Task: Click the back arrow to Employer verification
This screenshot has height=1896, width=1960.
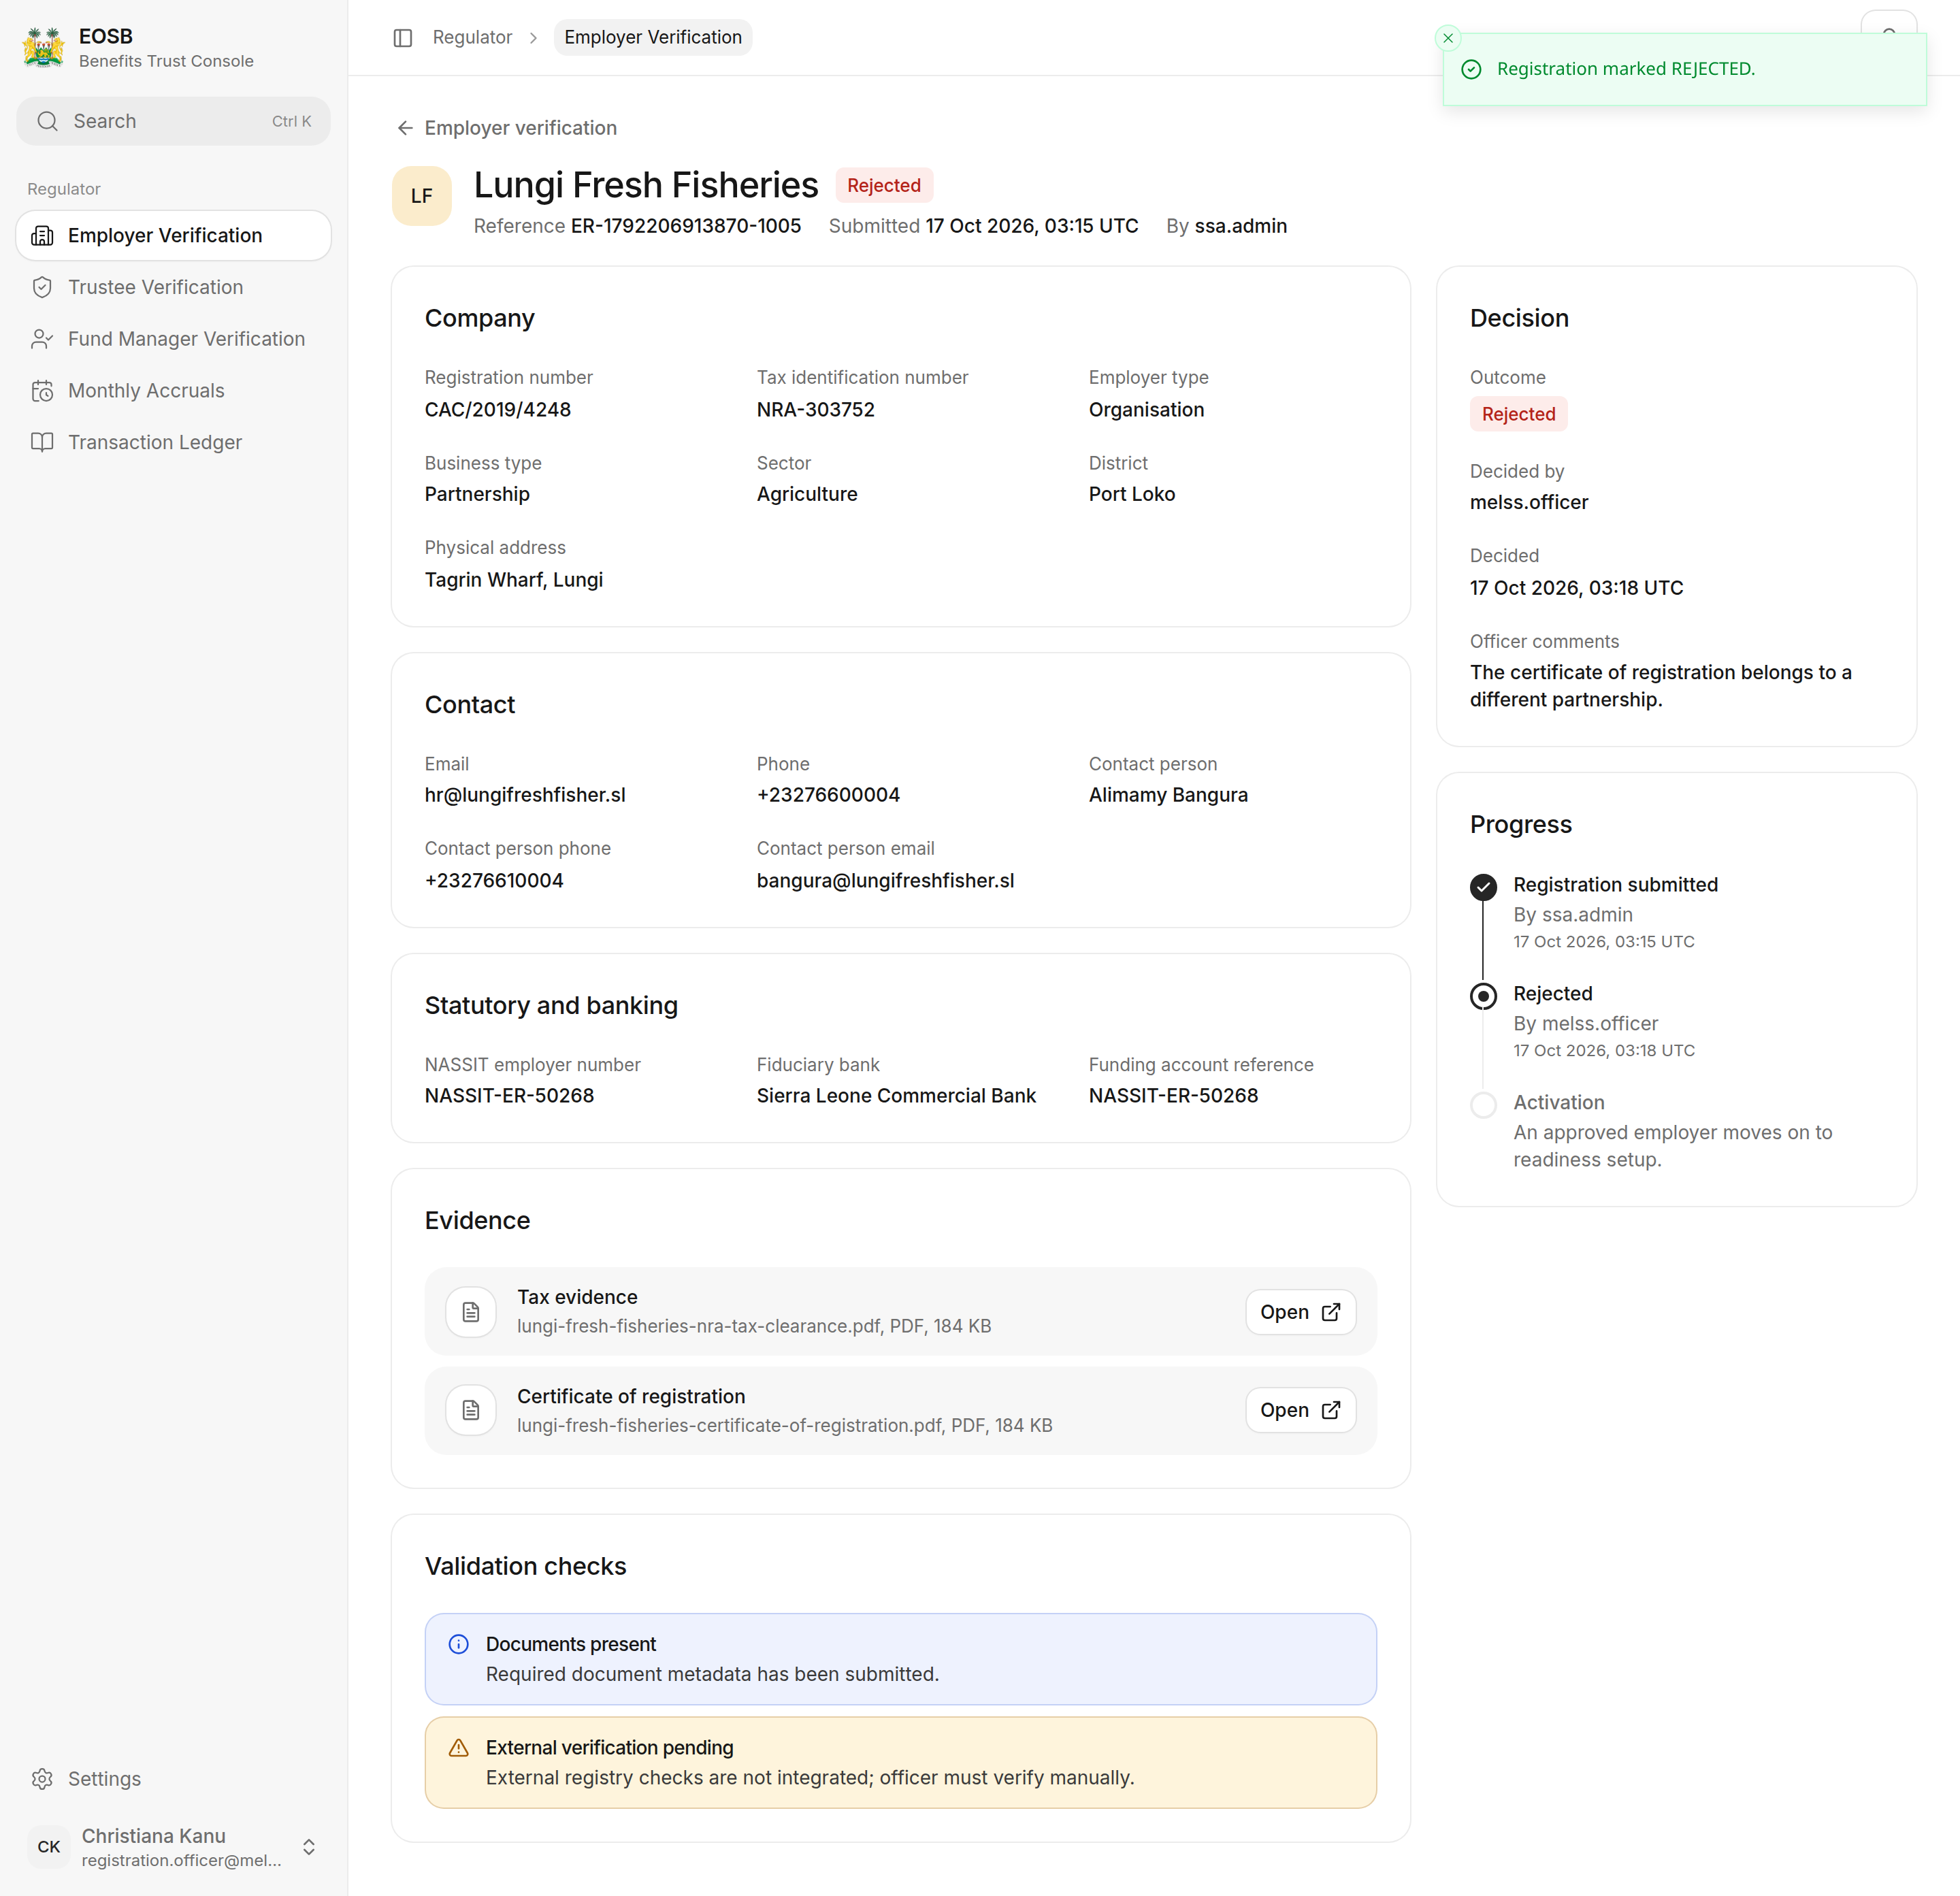Action: pyautogui.click(x=405, y=128)
